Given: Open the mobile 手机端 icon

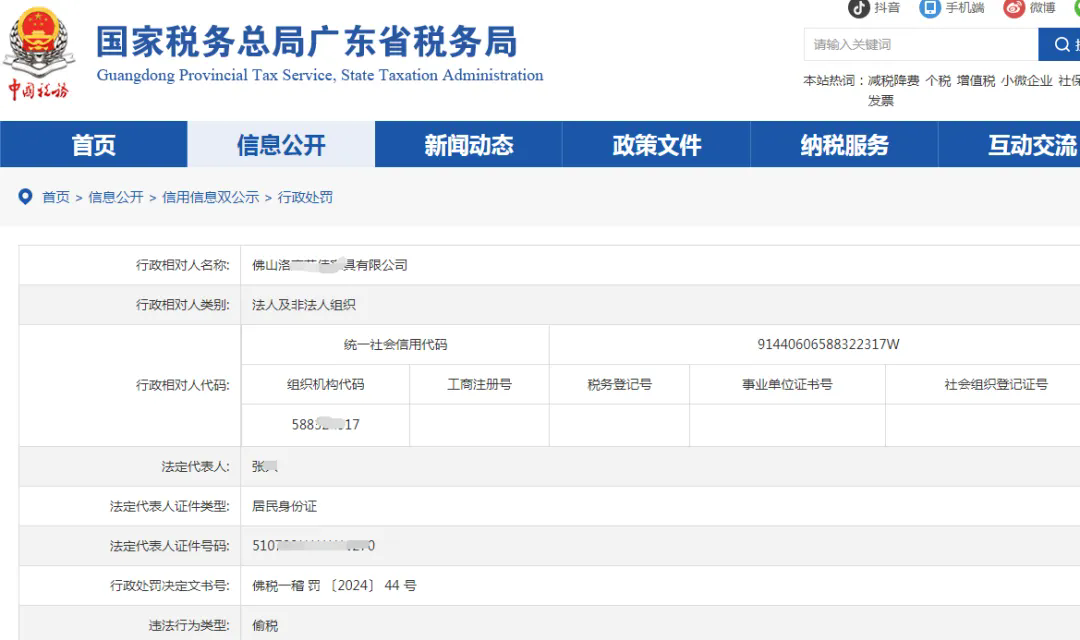Looking at the screenshot, I should tap(929, 9).
